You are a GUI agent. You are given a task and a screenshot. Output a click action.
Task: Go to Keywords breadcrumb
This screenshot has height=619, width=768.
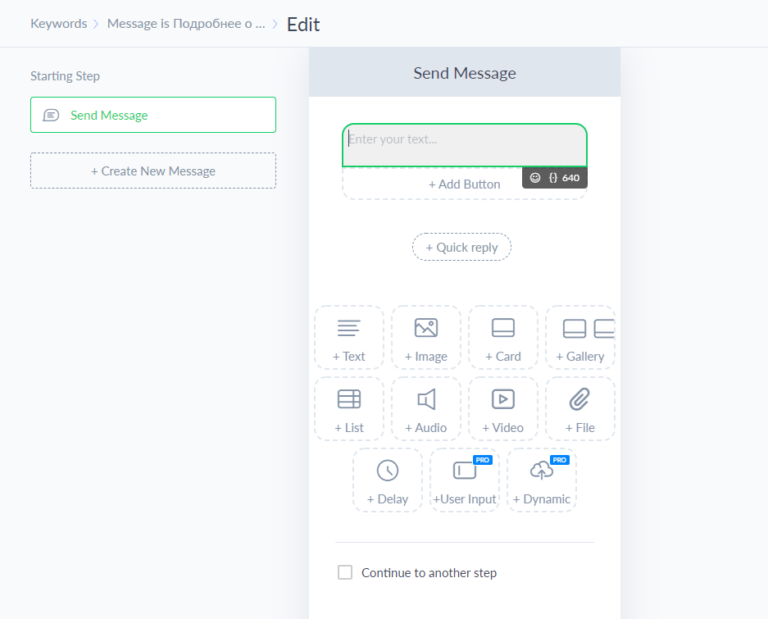[59, 24]
